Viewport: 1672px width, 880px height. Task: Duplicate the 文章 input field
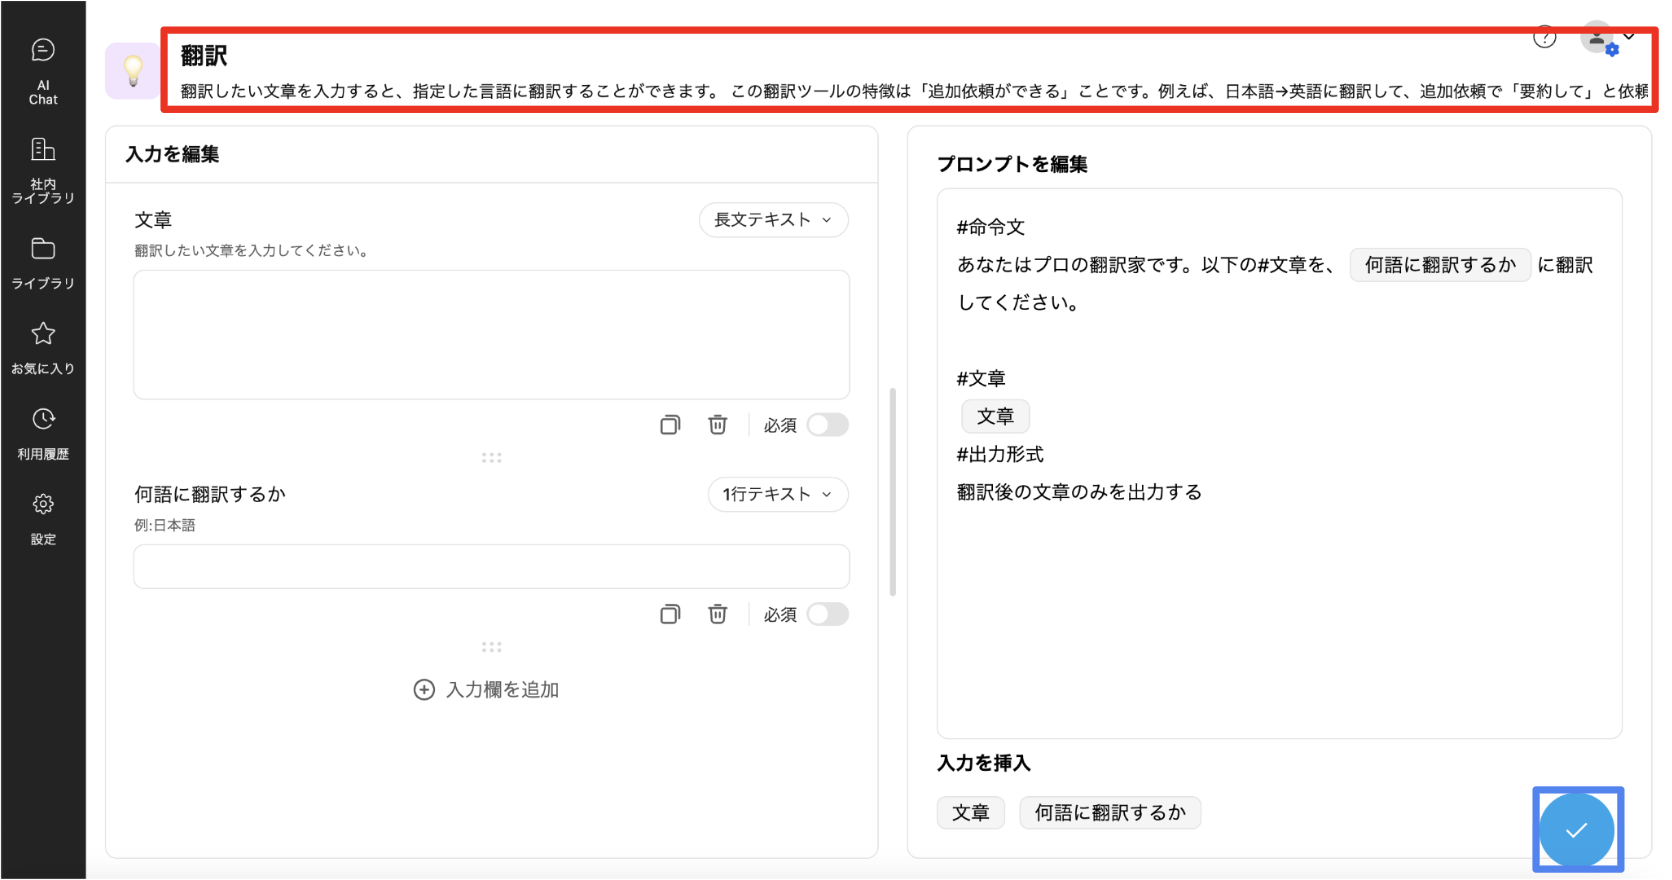coord(670,425)
